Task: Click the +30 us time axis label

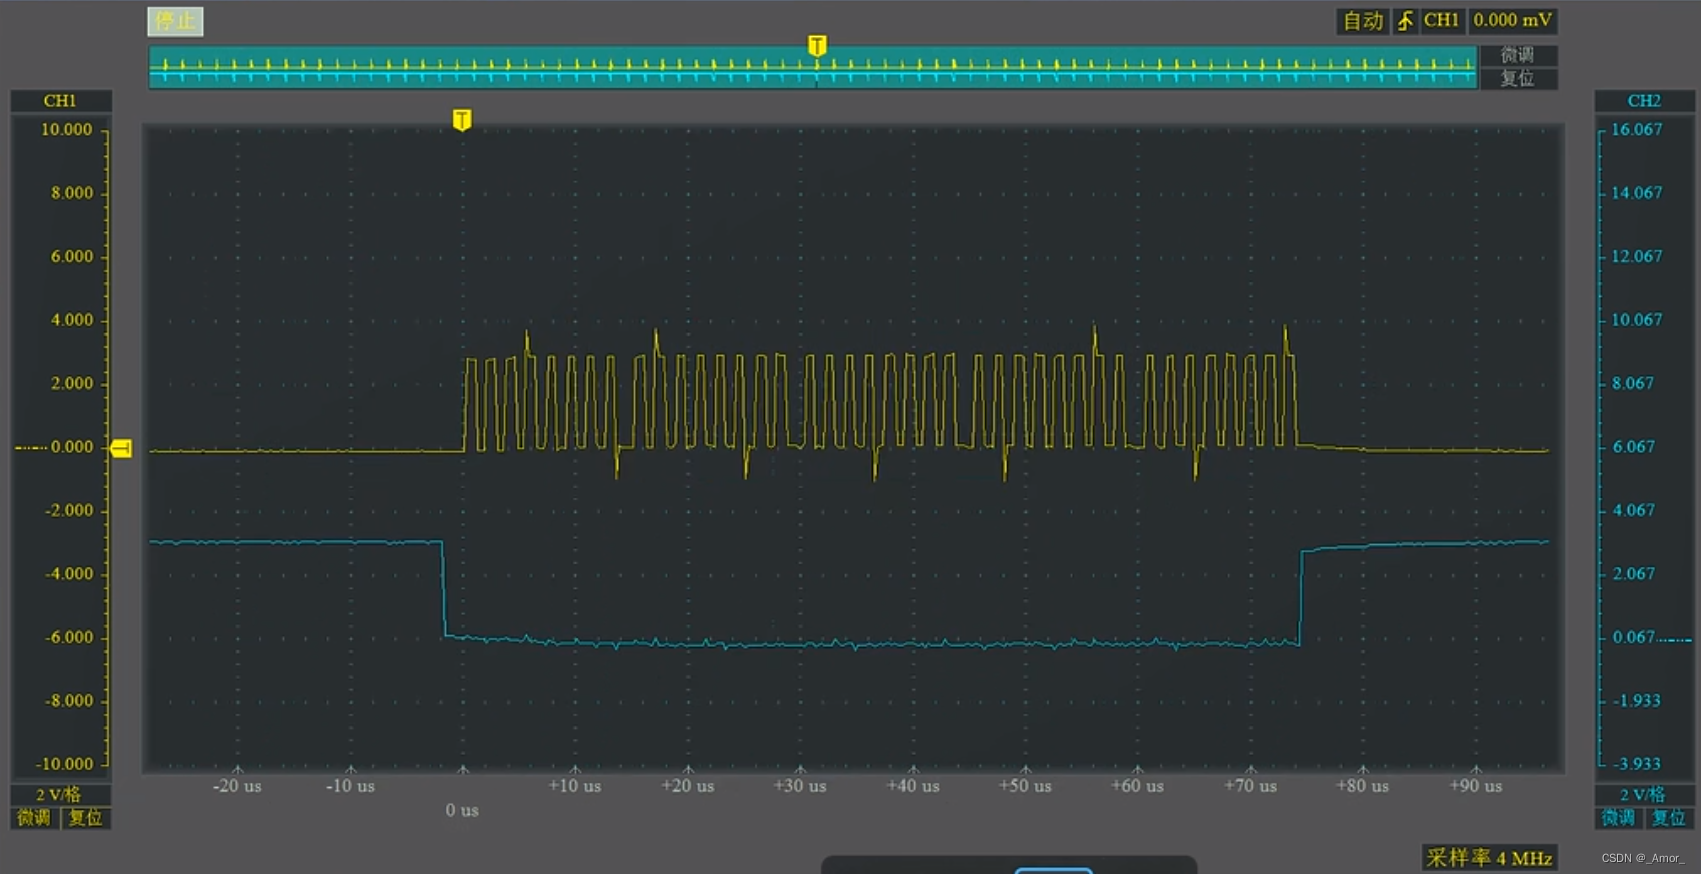Action: point(800,786)
